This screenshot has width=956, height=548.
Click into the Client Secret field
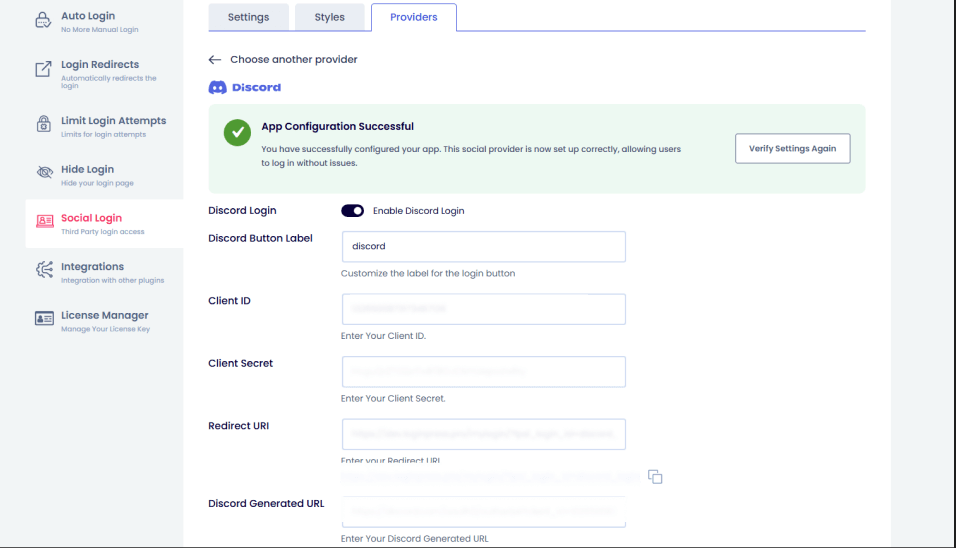pos(483,372)
